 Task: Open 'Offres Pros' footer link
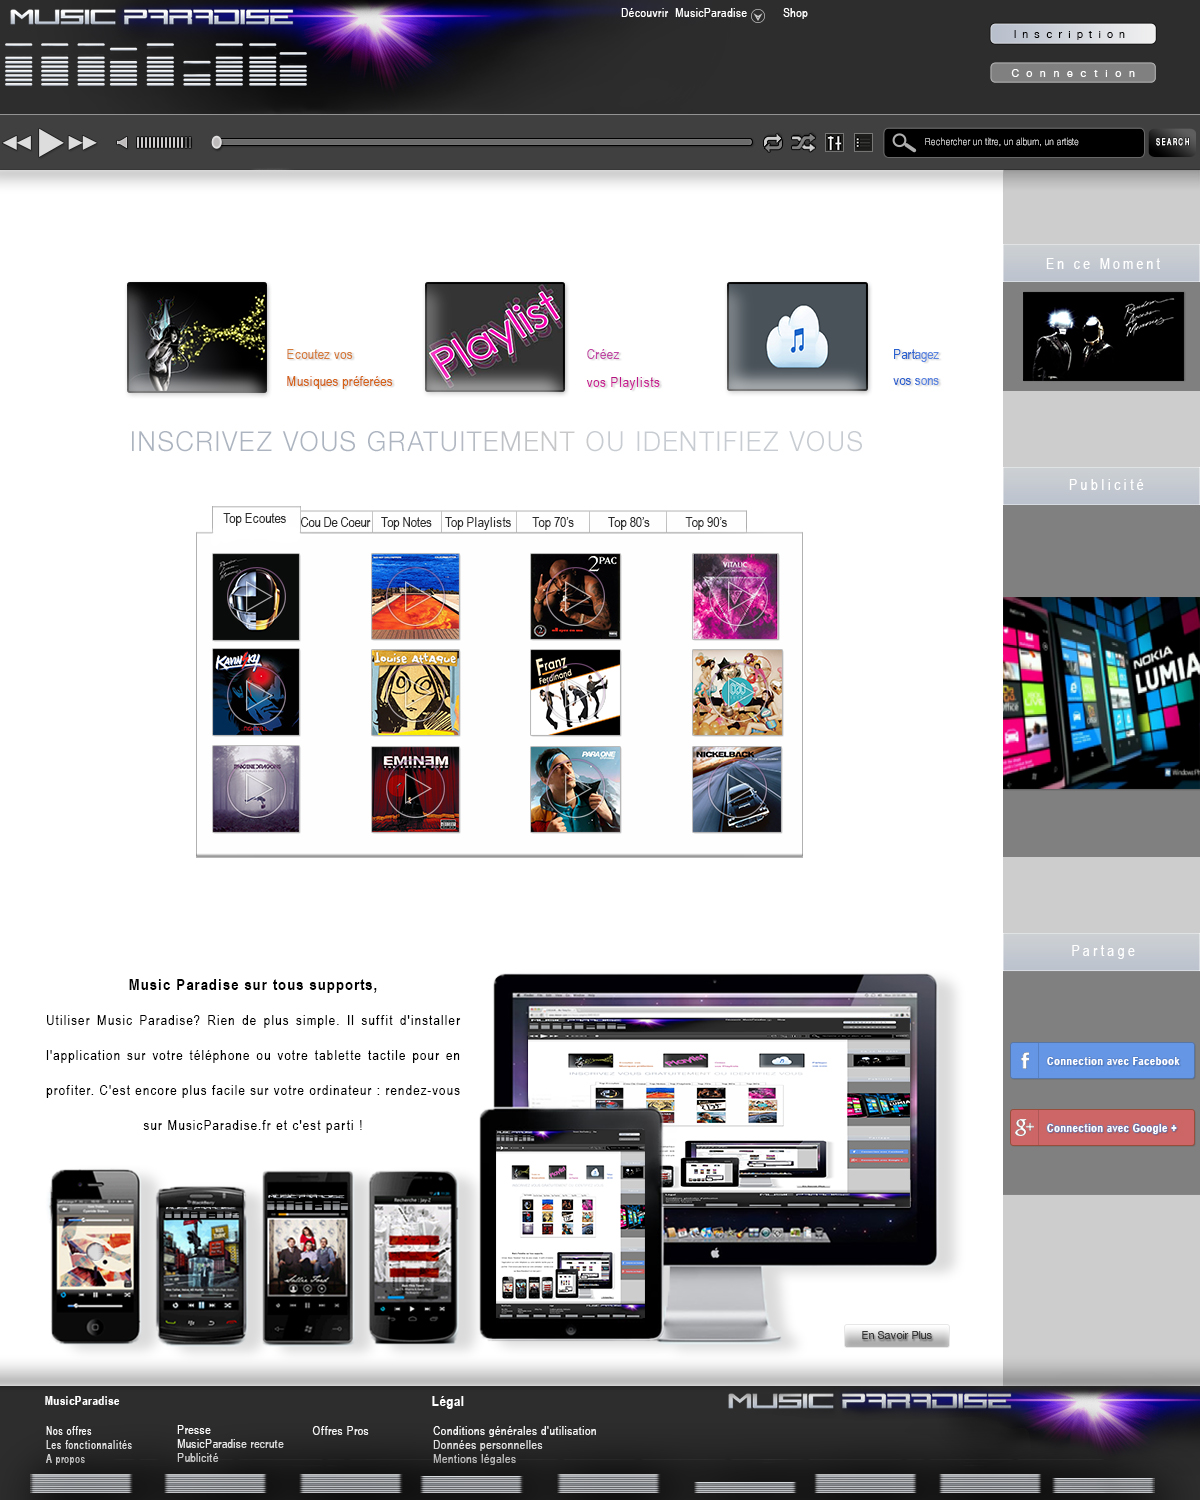click(x=340, y=1431)
